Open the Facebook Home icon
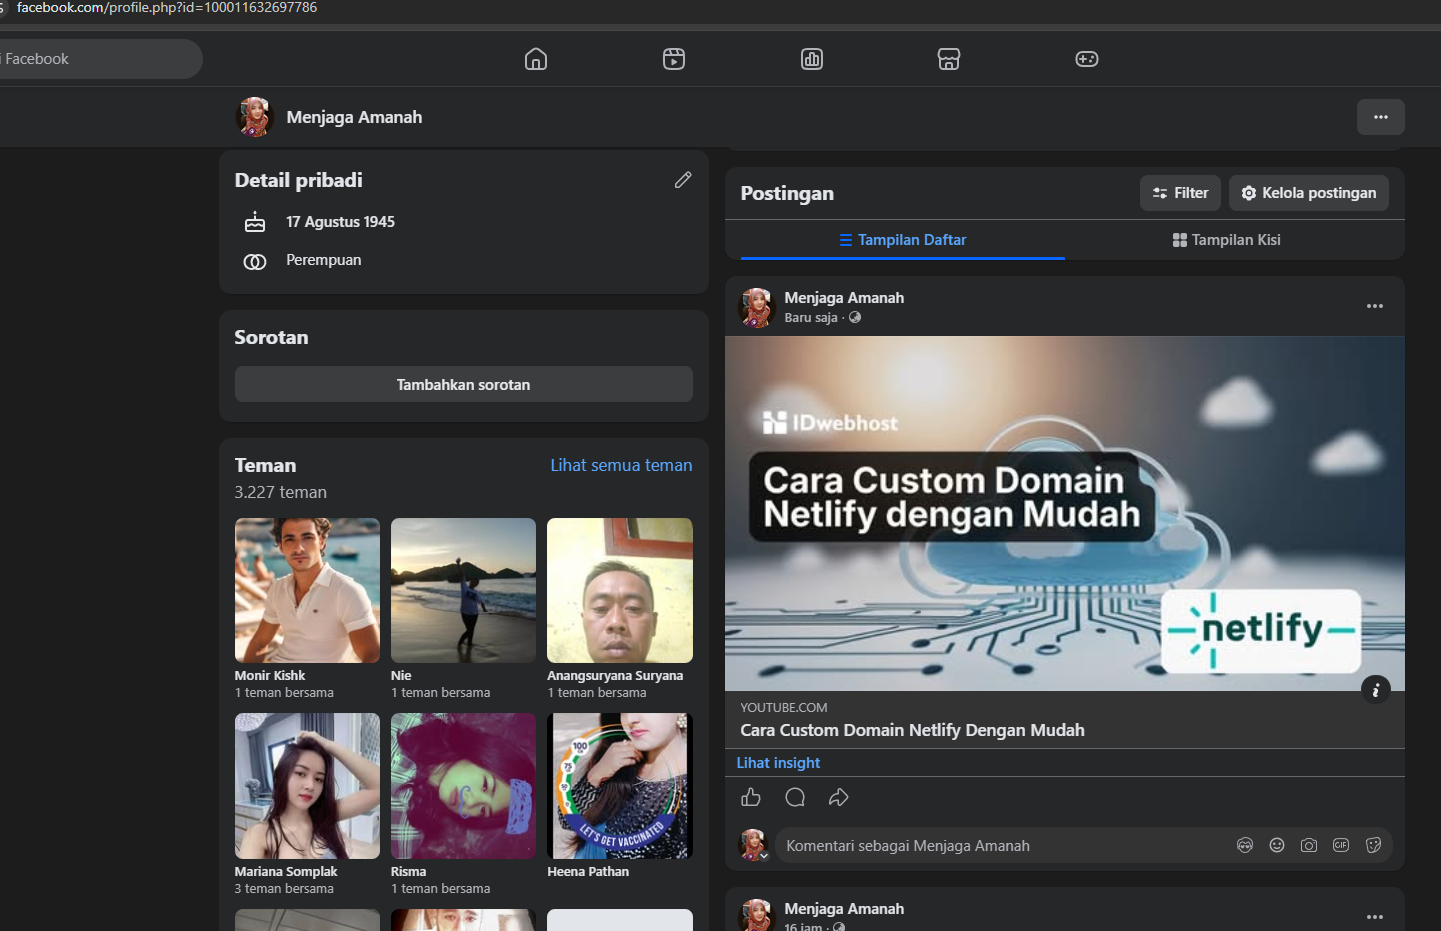1441x931 pixels. [536, 59]
